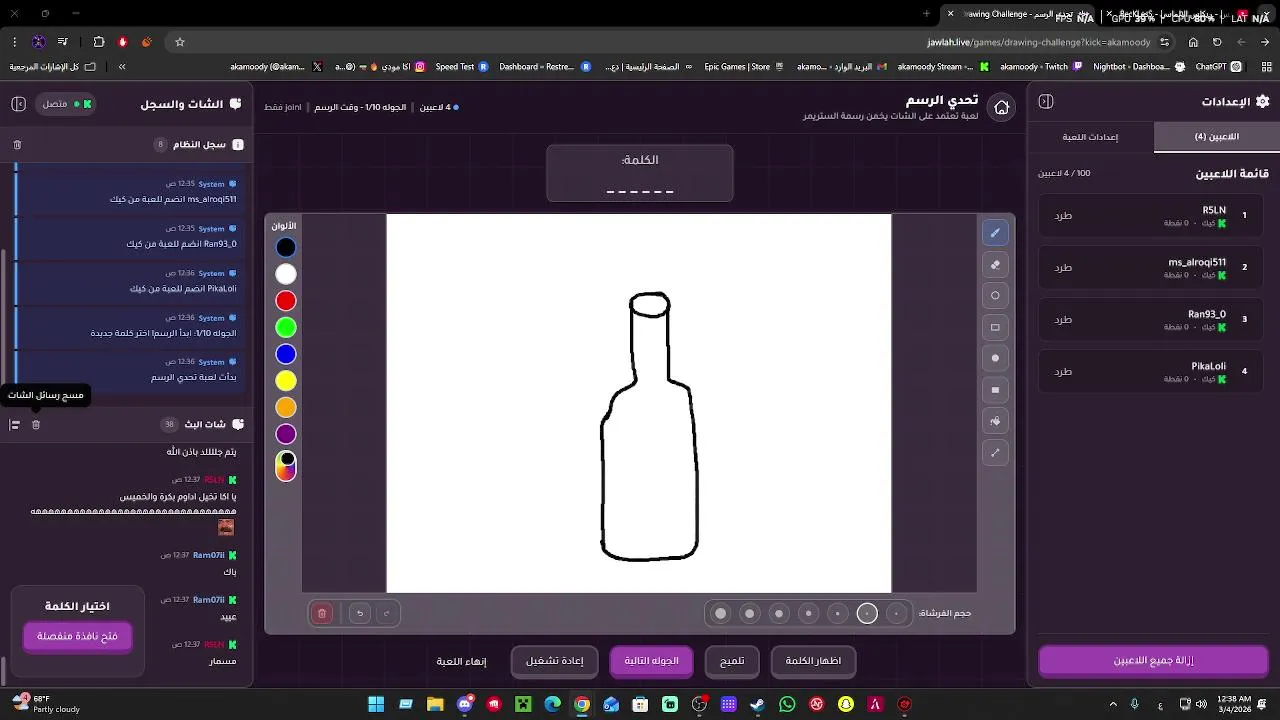This screenshot has width=1280, height=720.
Task: Pick the green color swatch
Action: pos(286,327)
